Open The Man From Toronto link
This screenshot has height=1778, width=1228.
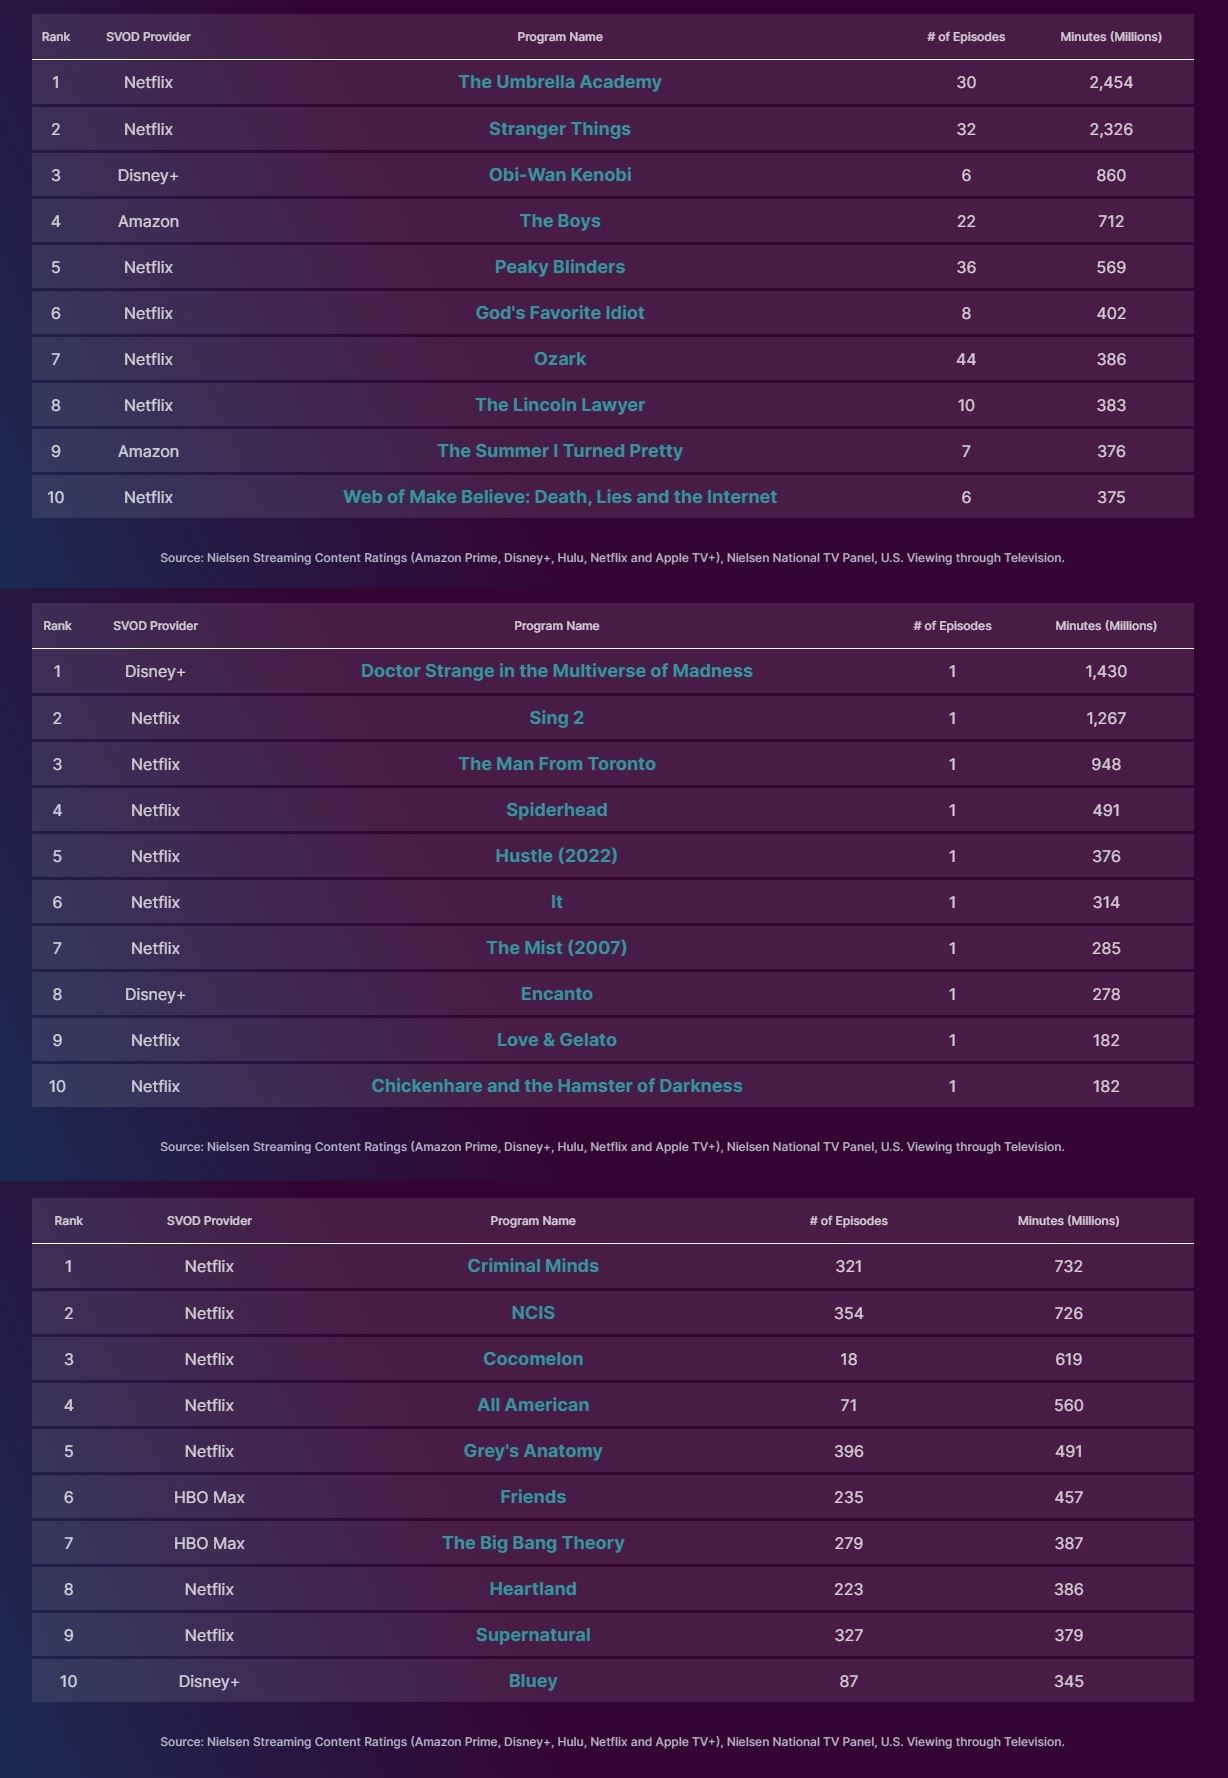556,764
